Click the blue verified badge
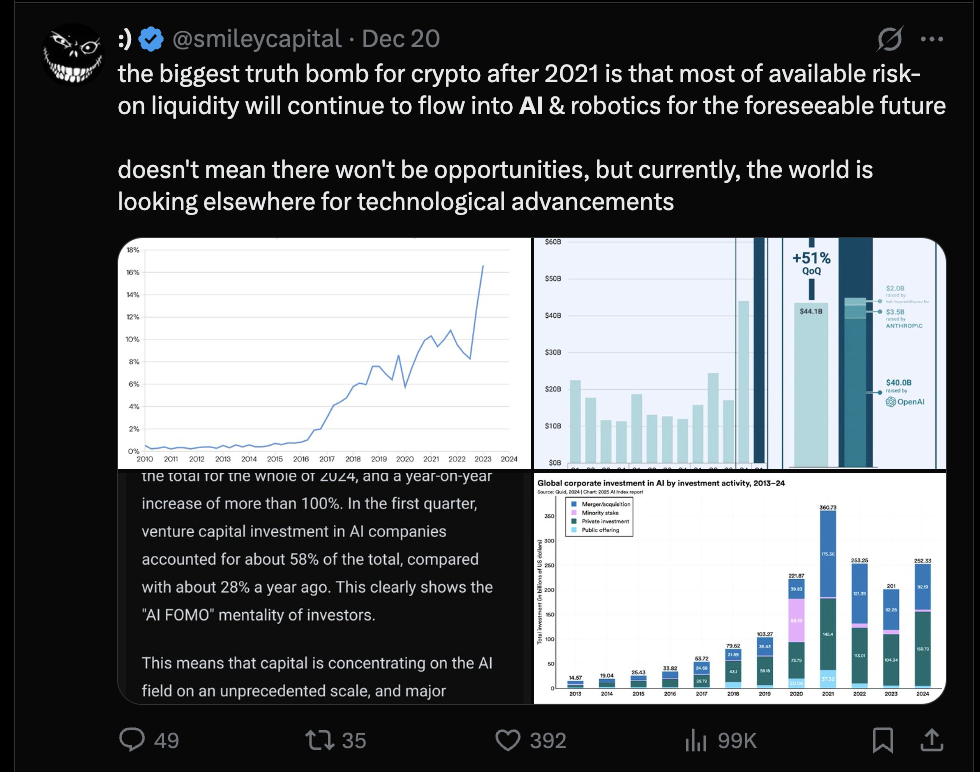The height and width of the screenshot is (772, 980). (x=151, y=39)
